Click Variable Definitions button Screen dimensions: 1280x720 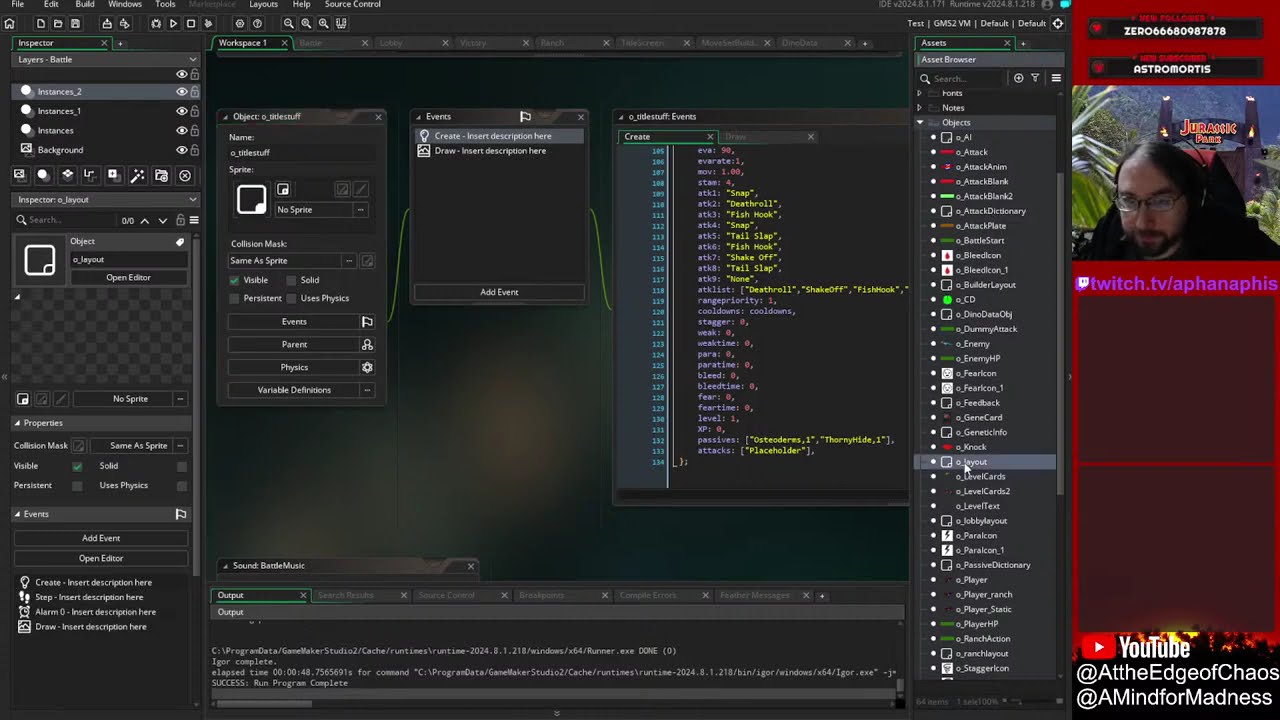(294, 390)
